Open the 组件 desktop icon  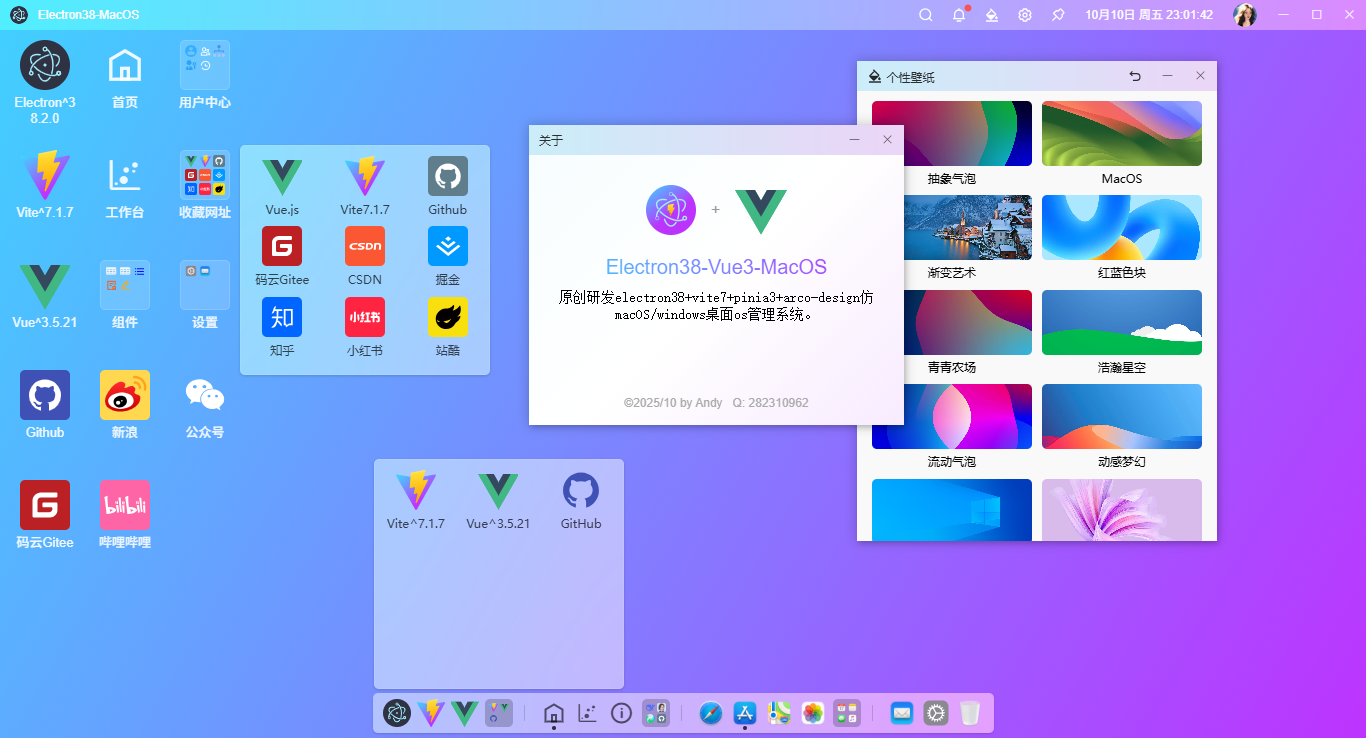pos(124,285)
